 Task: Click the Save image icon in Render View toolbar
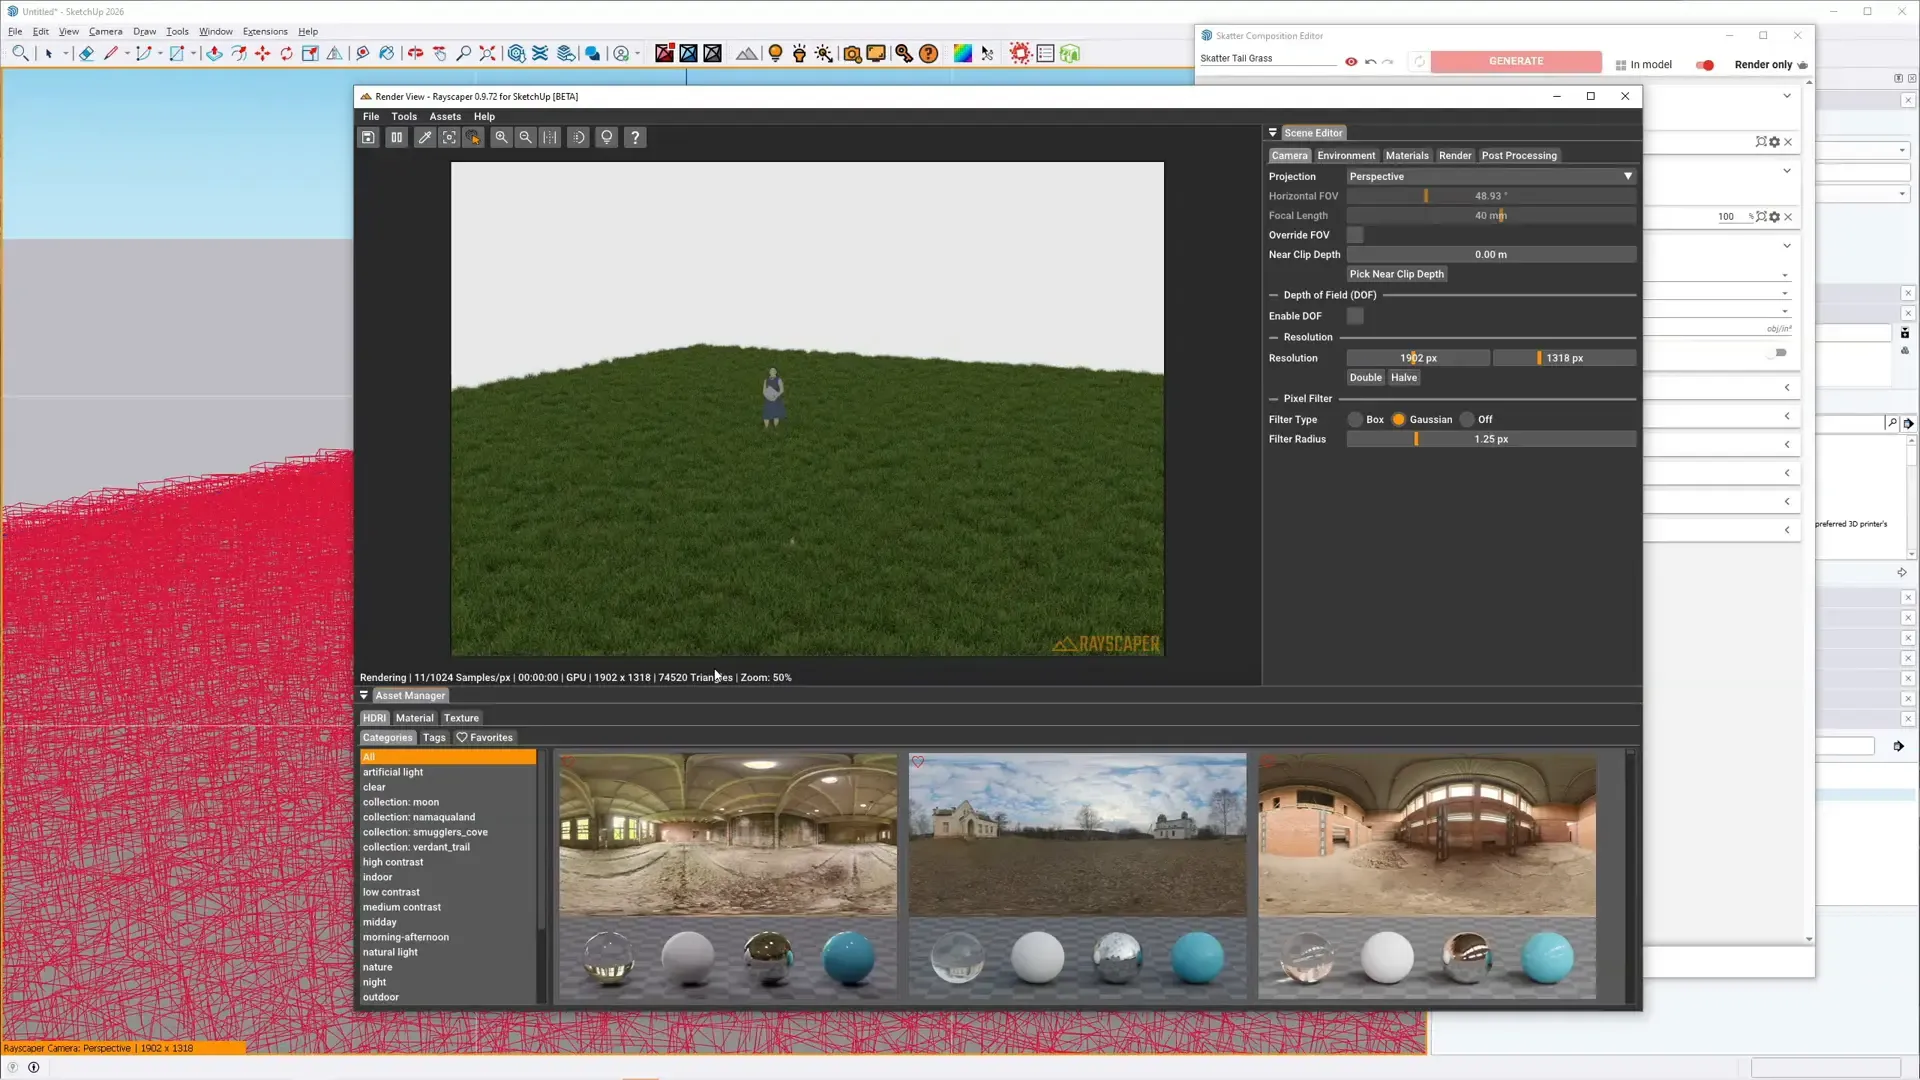click(x=368, y=138)
